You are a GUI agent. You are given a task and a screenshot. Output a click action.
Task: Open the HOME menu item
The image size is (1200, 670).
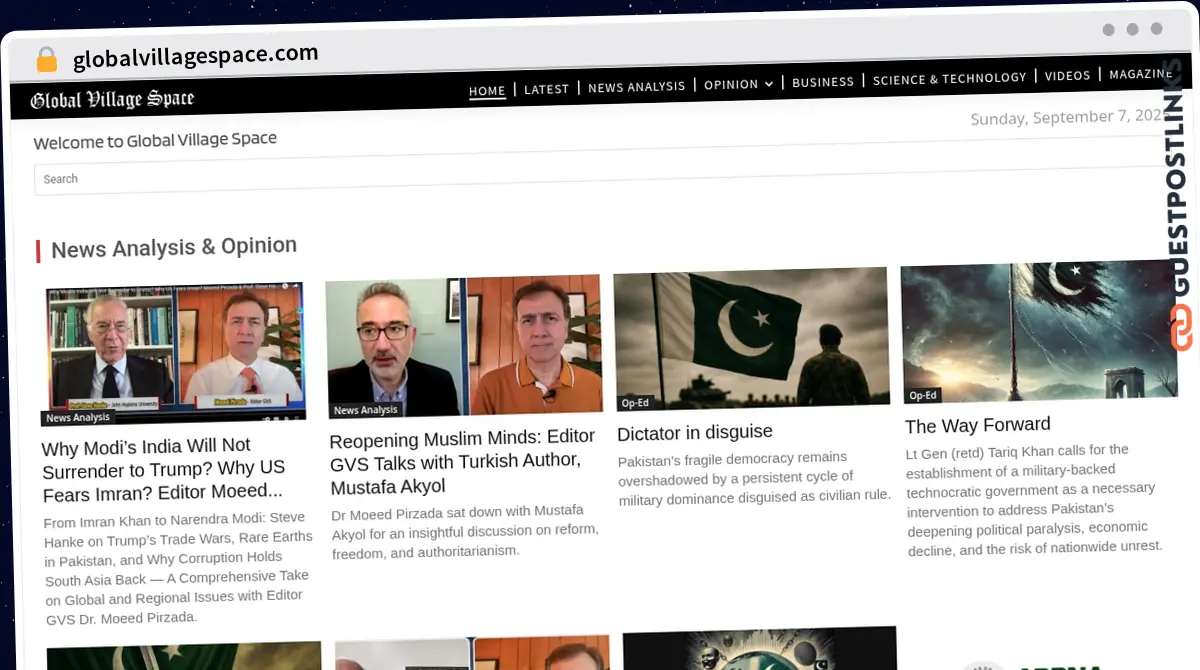tap(487, 91)
